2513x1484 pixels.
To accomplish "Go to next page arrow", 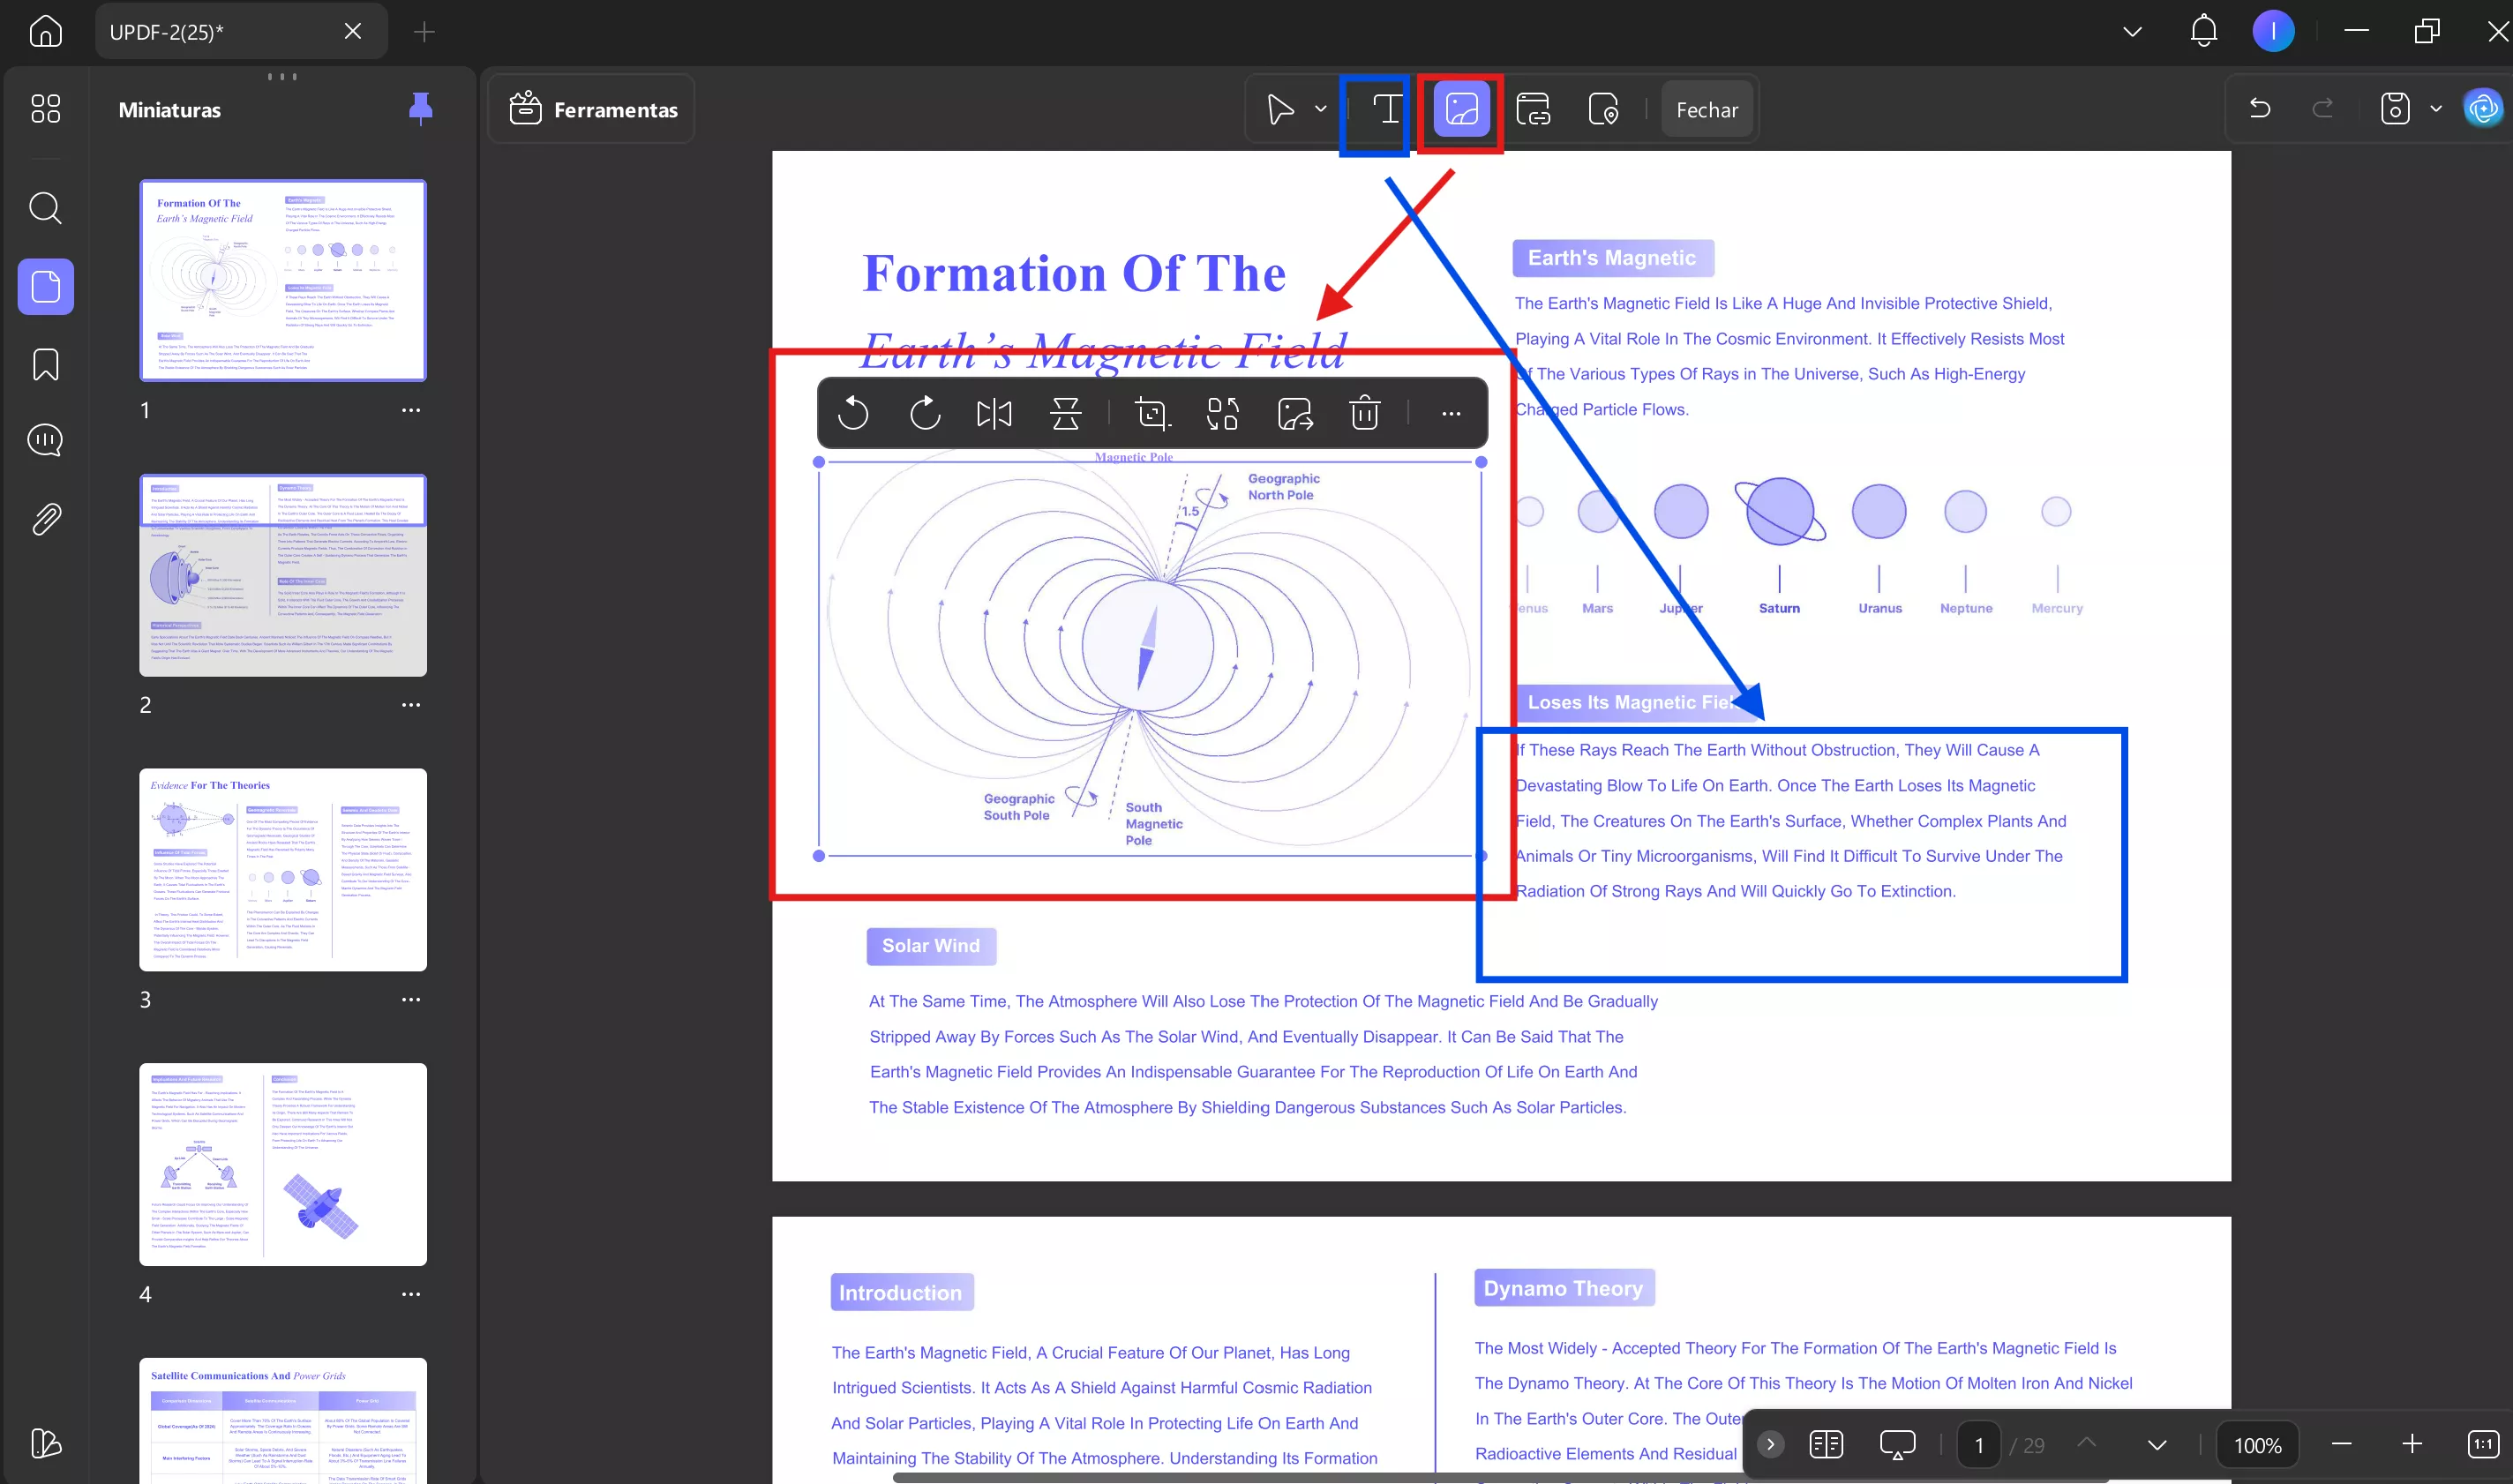I will click(x=2157, y=1445).
